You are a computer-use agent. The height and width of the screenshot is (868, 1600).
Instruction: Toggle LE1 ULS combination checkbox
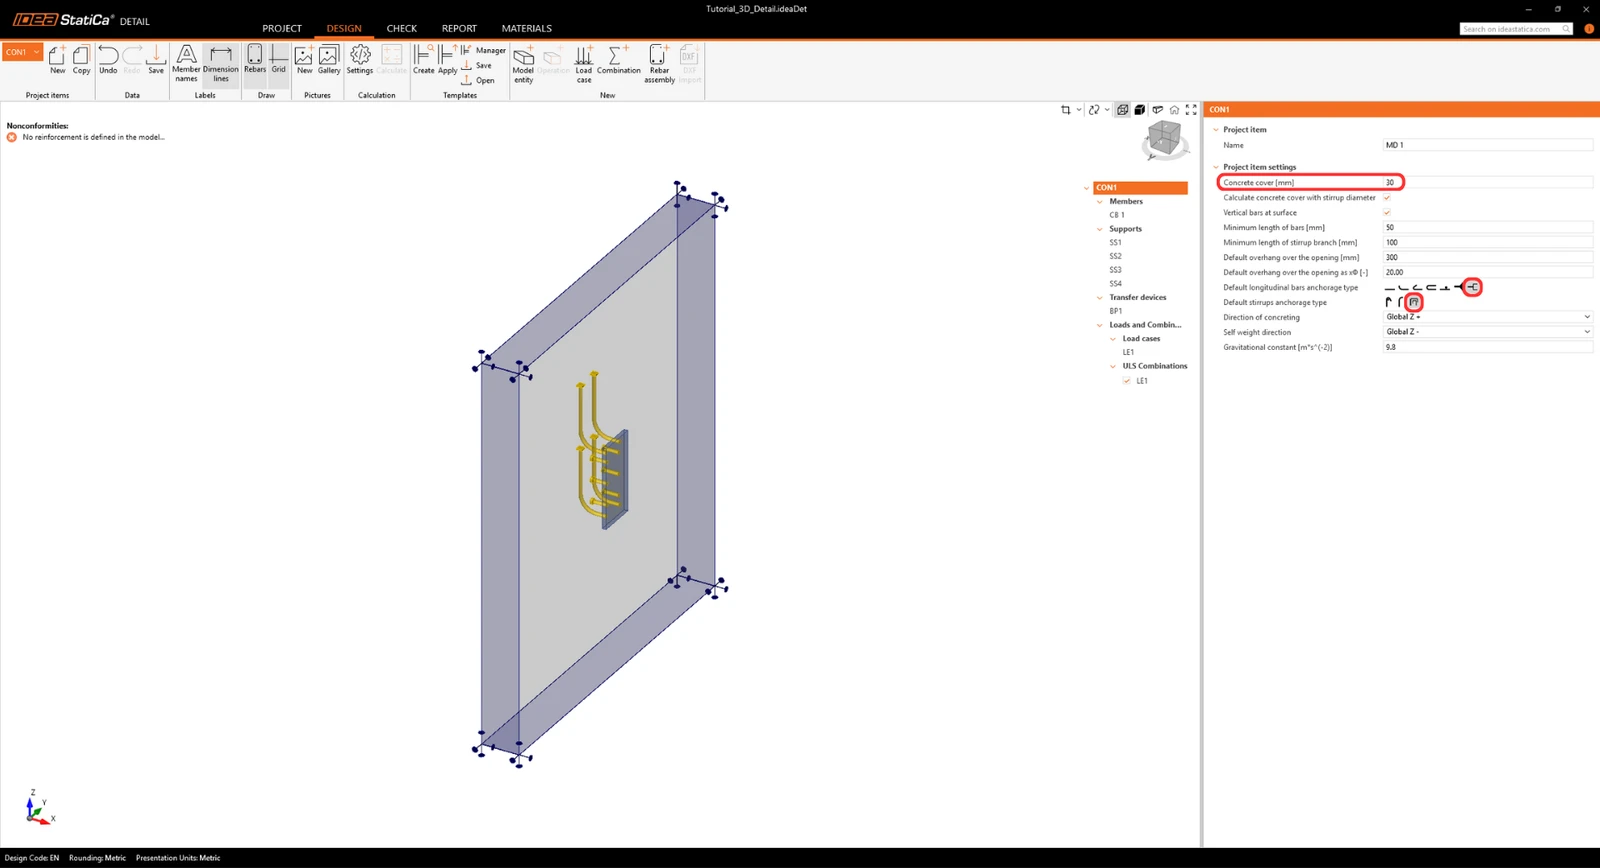click(x=1127, y=381)
